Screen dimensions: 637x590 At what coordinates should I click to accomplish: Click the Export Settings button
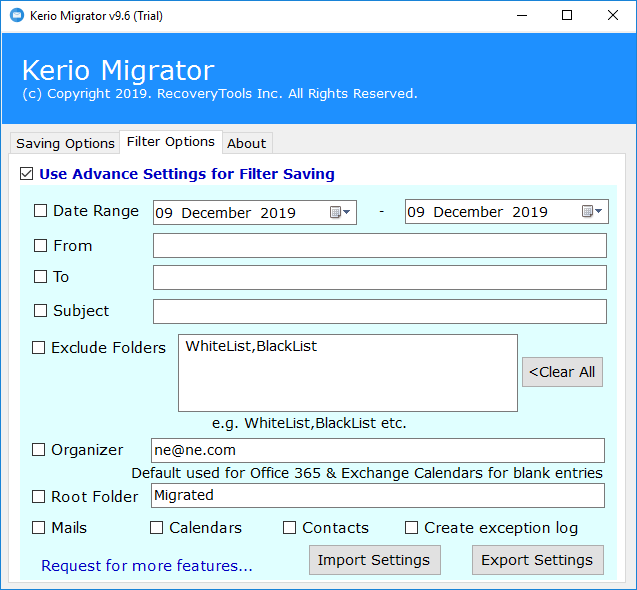click(x=537, y=560)
